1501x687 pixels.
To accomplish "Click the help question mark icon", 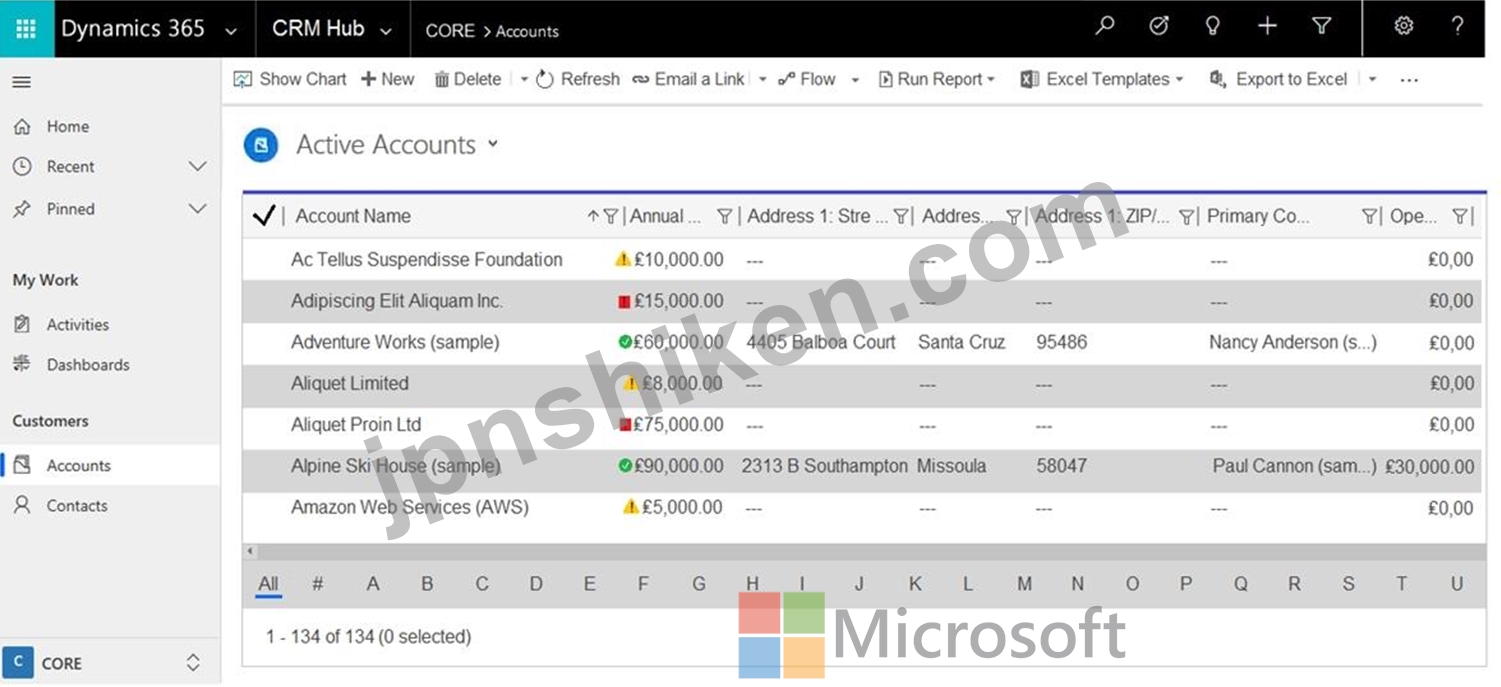I will [1457, 27].
